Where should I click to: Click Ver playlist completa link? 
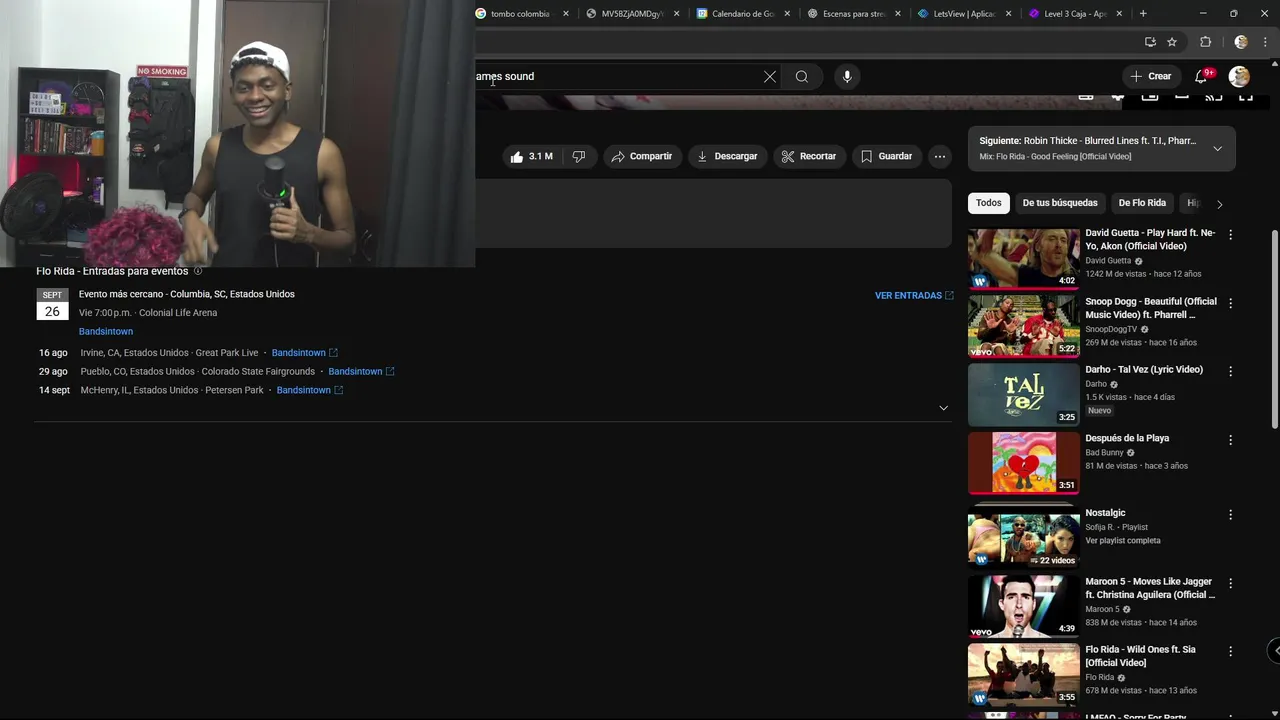click(x=1123, y=541)
